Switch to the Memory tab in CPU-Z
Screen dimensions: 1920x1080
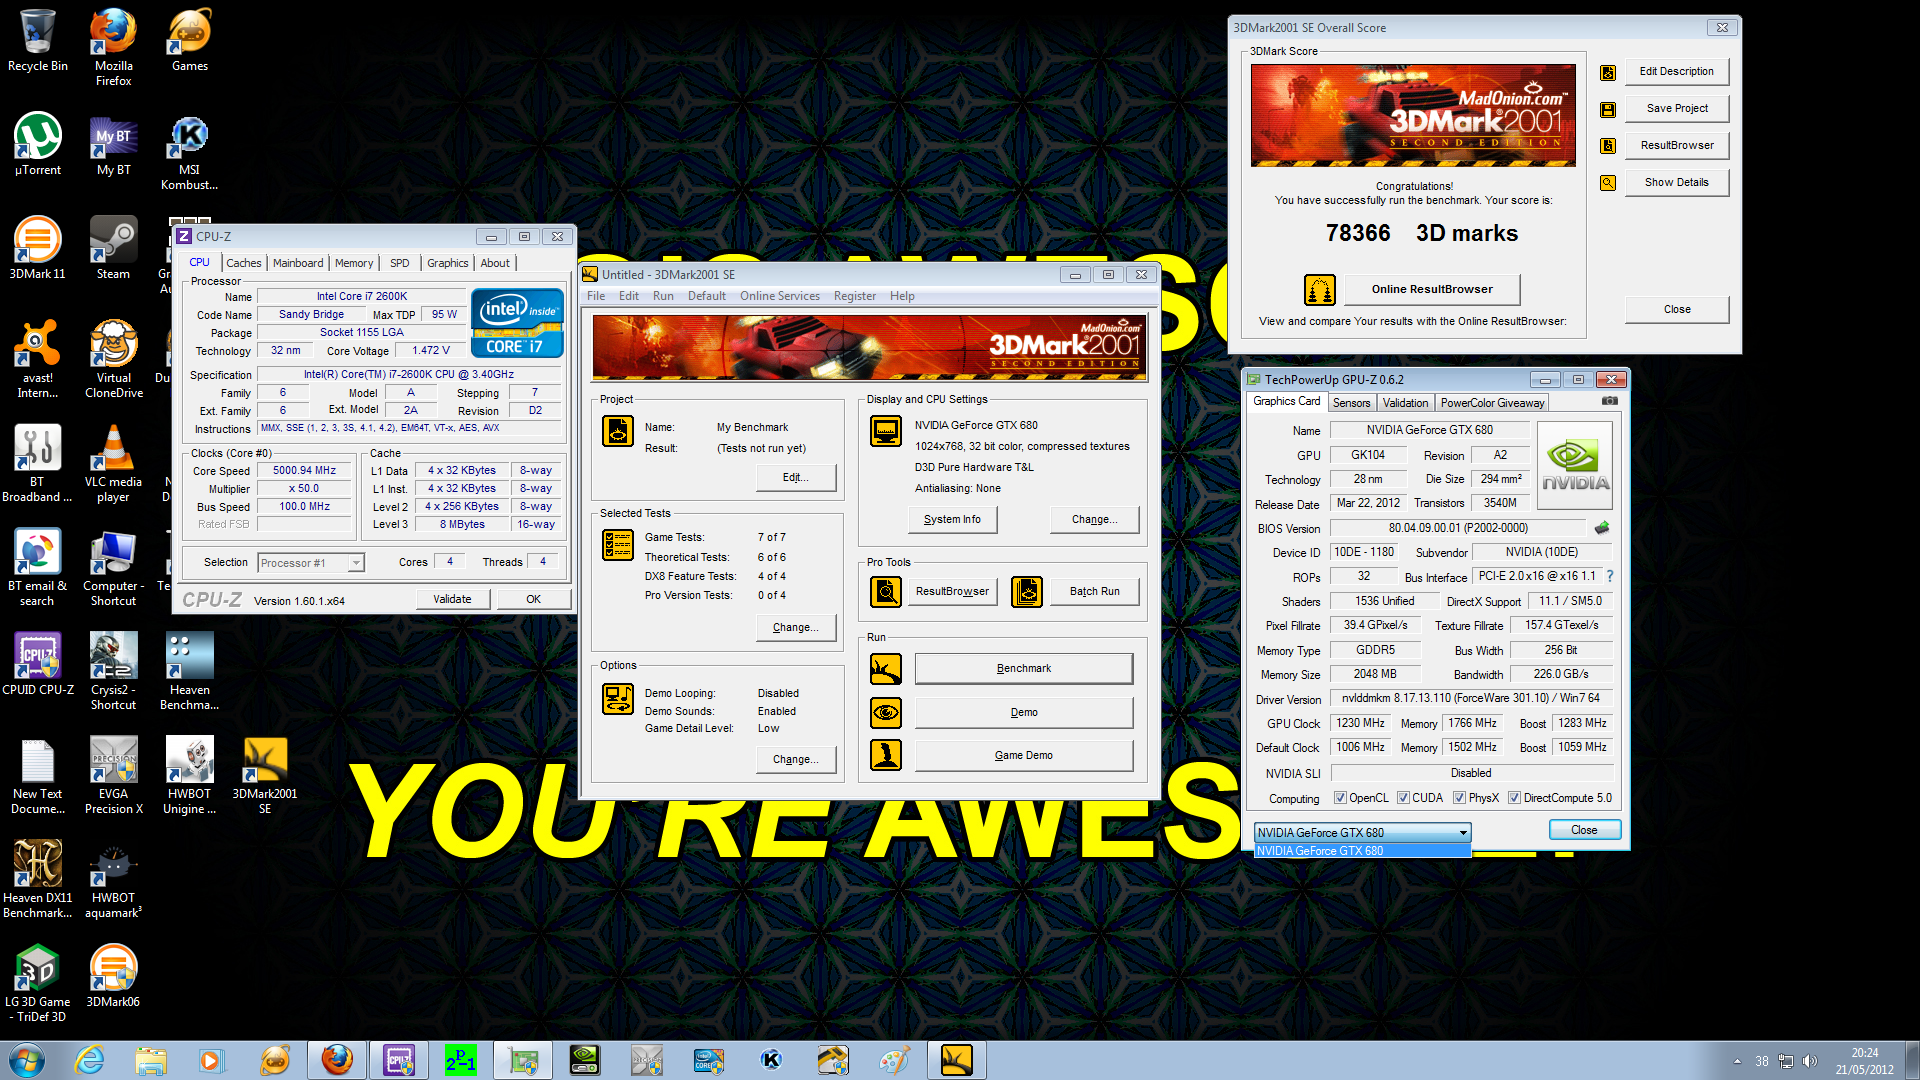point(354,263)
